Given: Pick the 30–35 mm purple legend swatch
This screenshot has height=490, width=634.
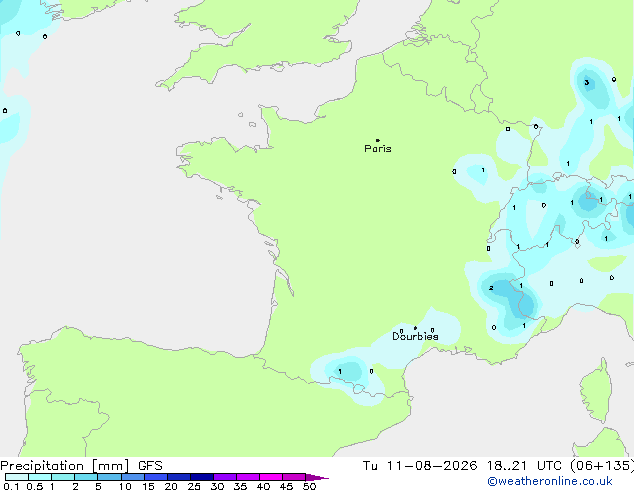Looking at the screenshot, I should [225, 477].
